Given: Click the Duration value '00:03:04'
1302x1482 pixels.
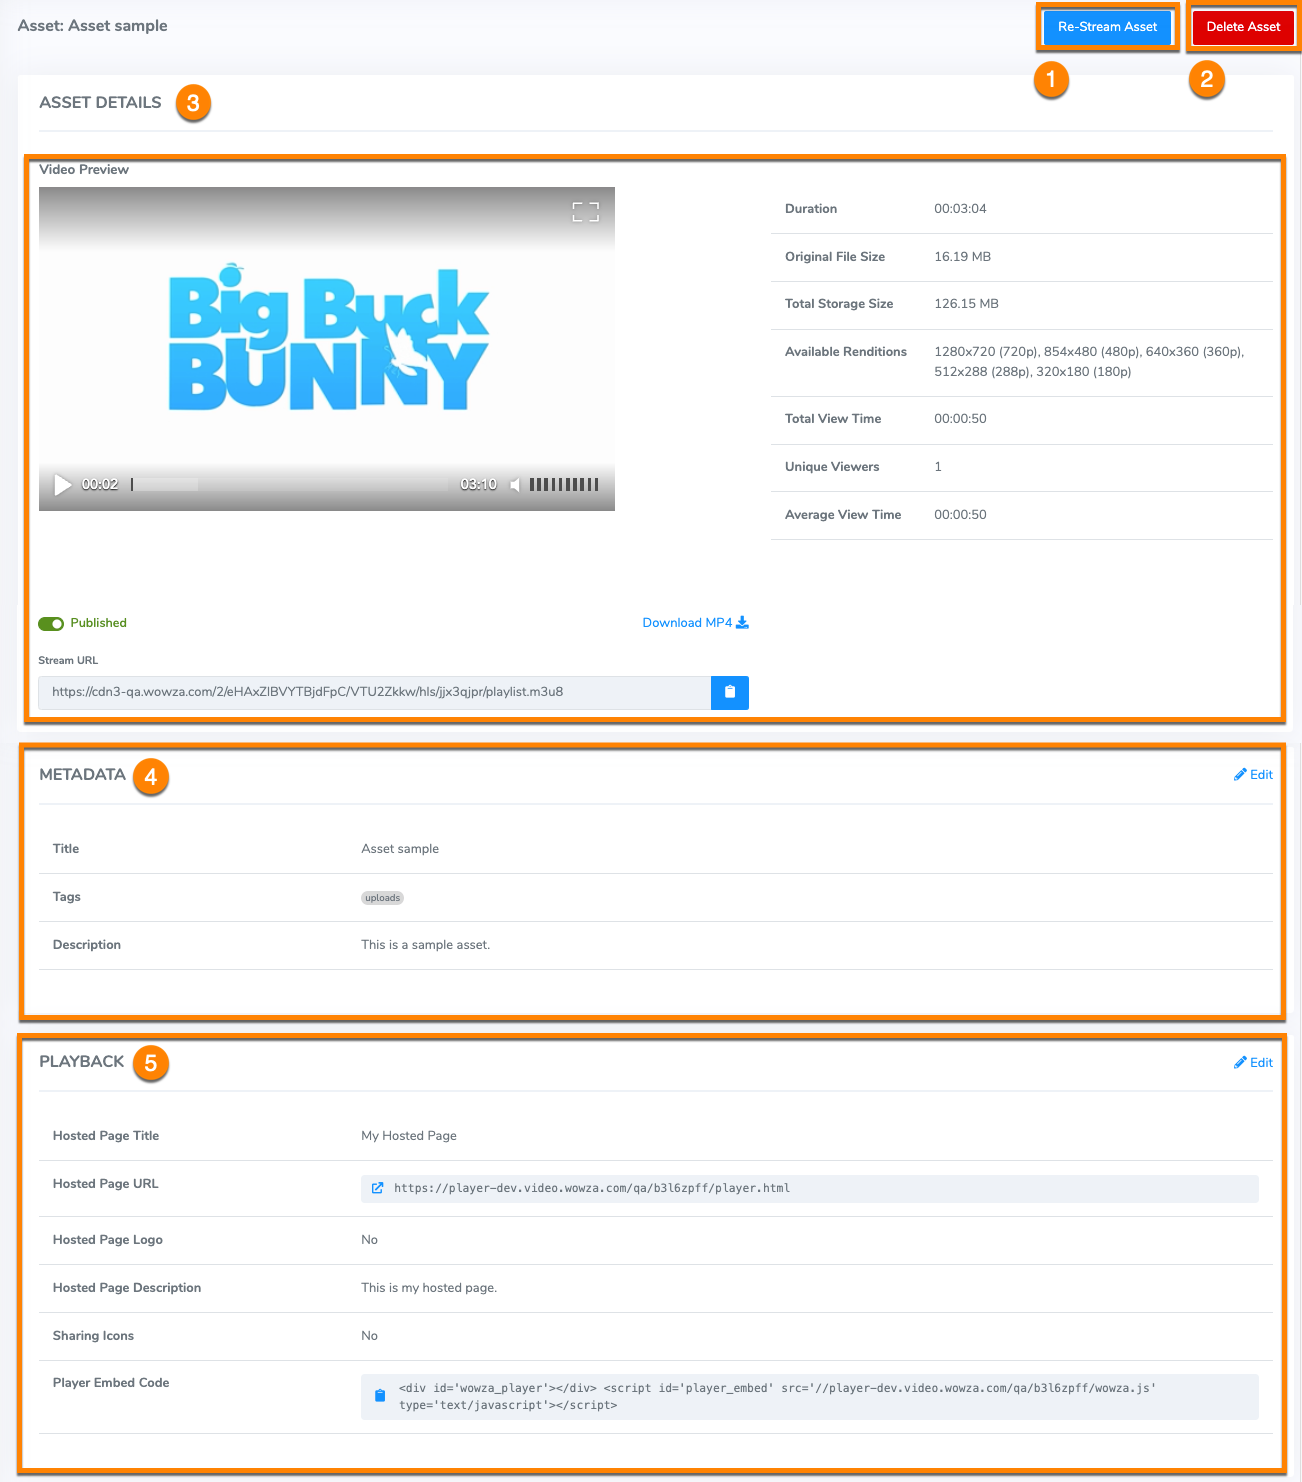Looking at the screenshot, I should (960, 209).
